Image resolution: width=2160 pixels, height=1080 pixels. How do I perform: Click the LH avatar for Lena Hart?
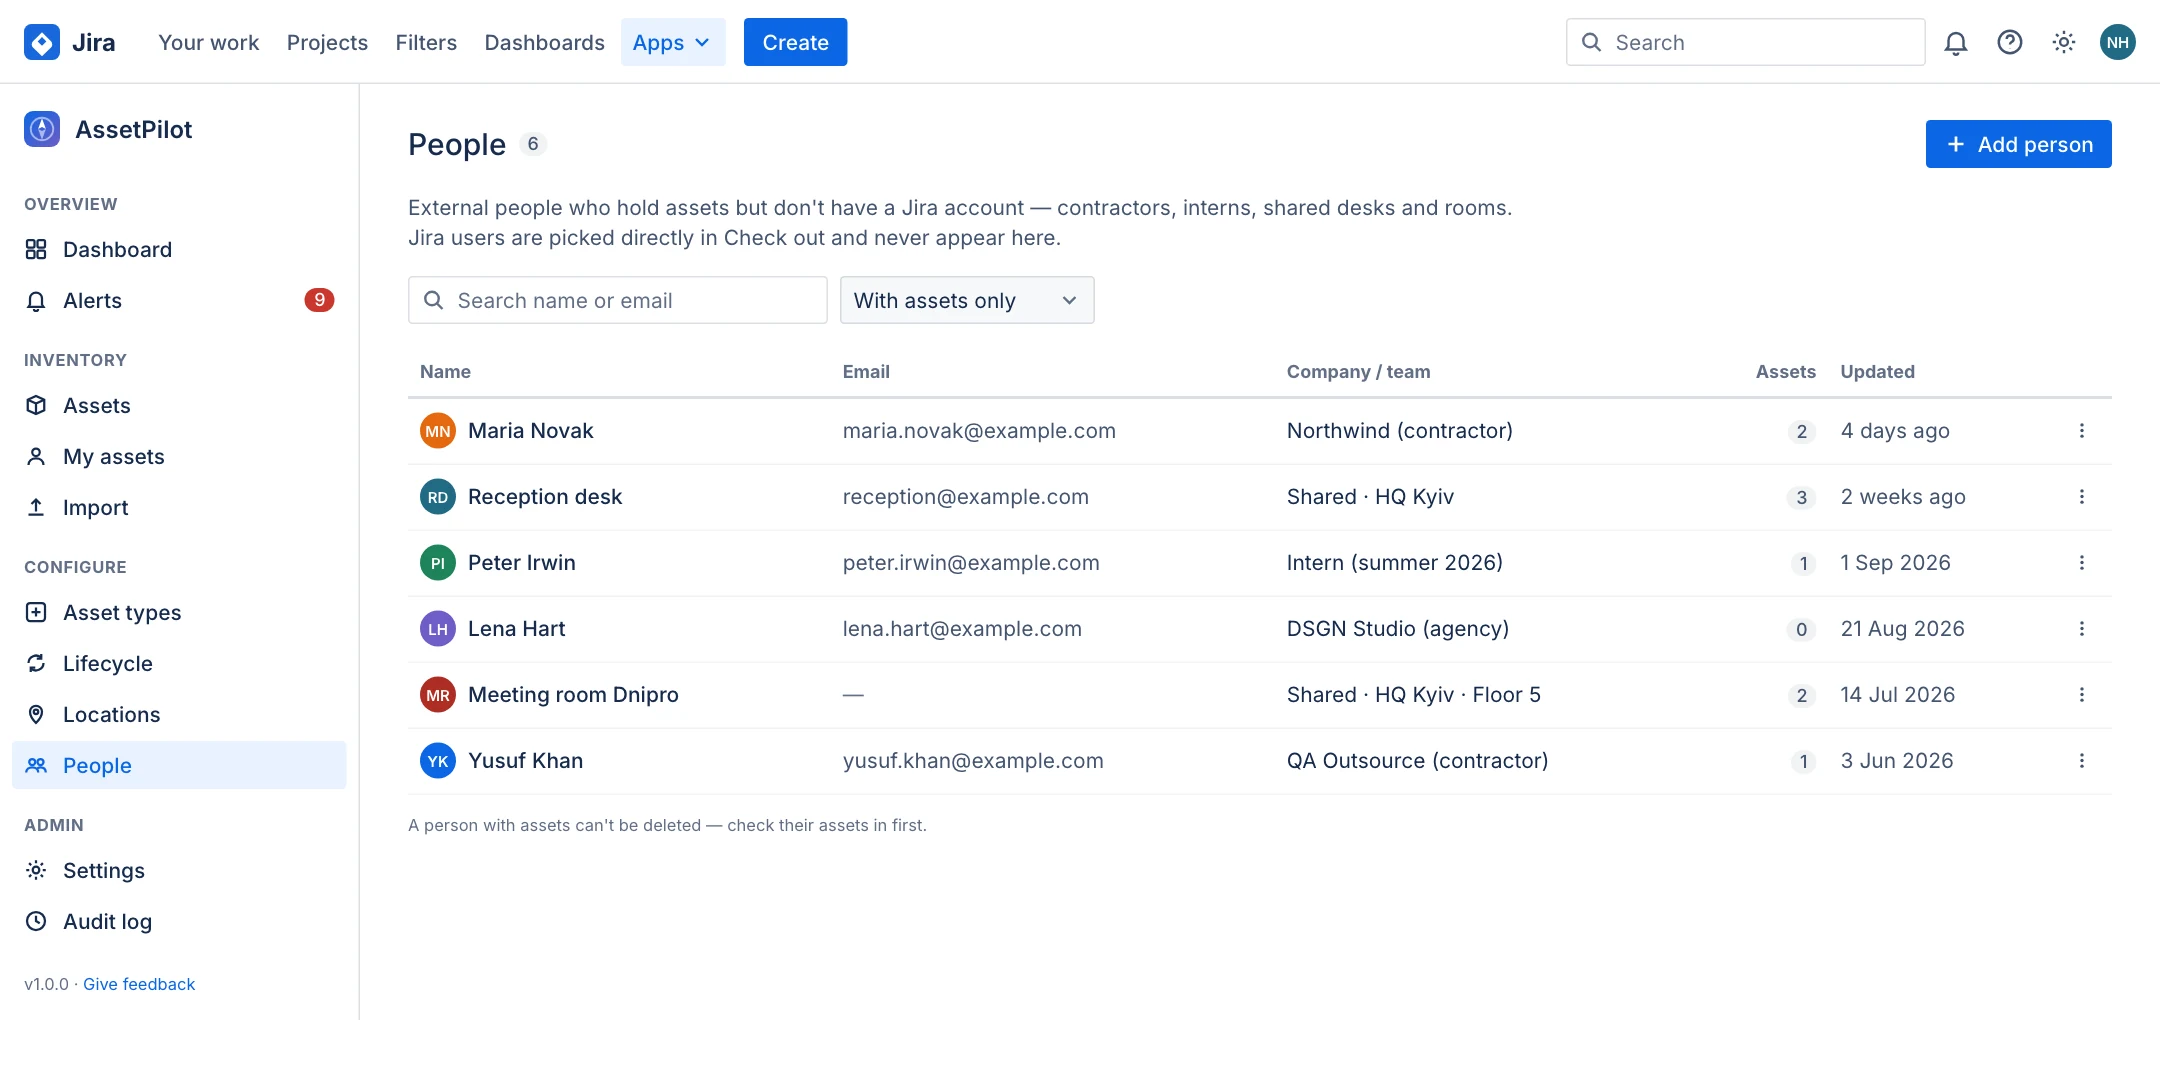click(438, 629)
